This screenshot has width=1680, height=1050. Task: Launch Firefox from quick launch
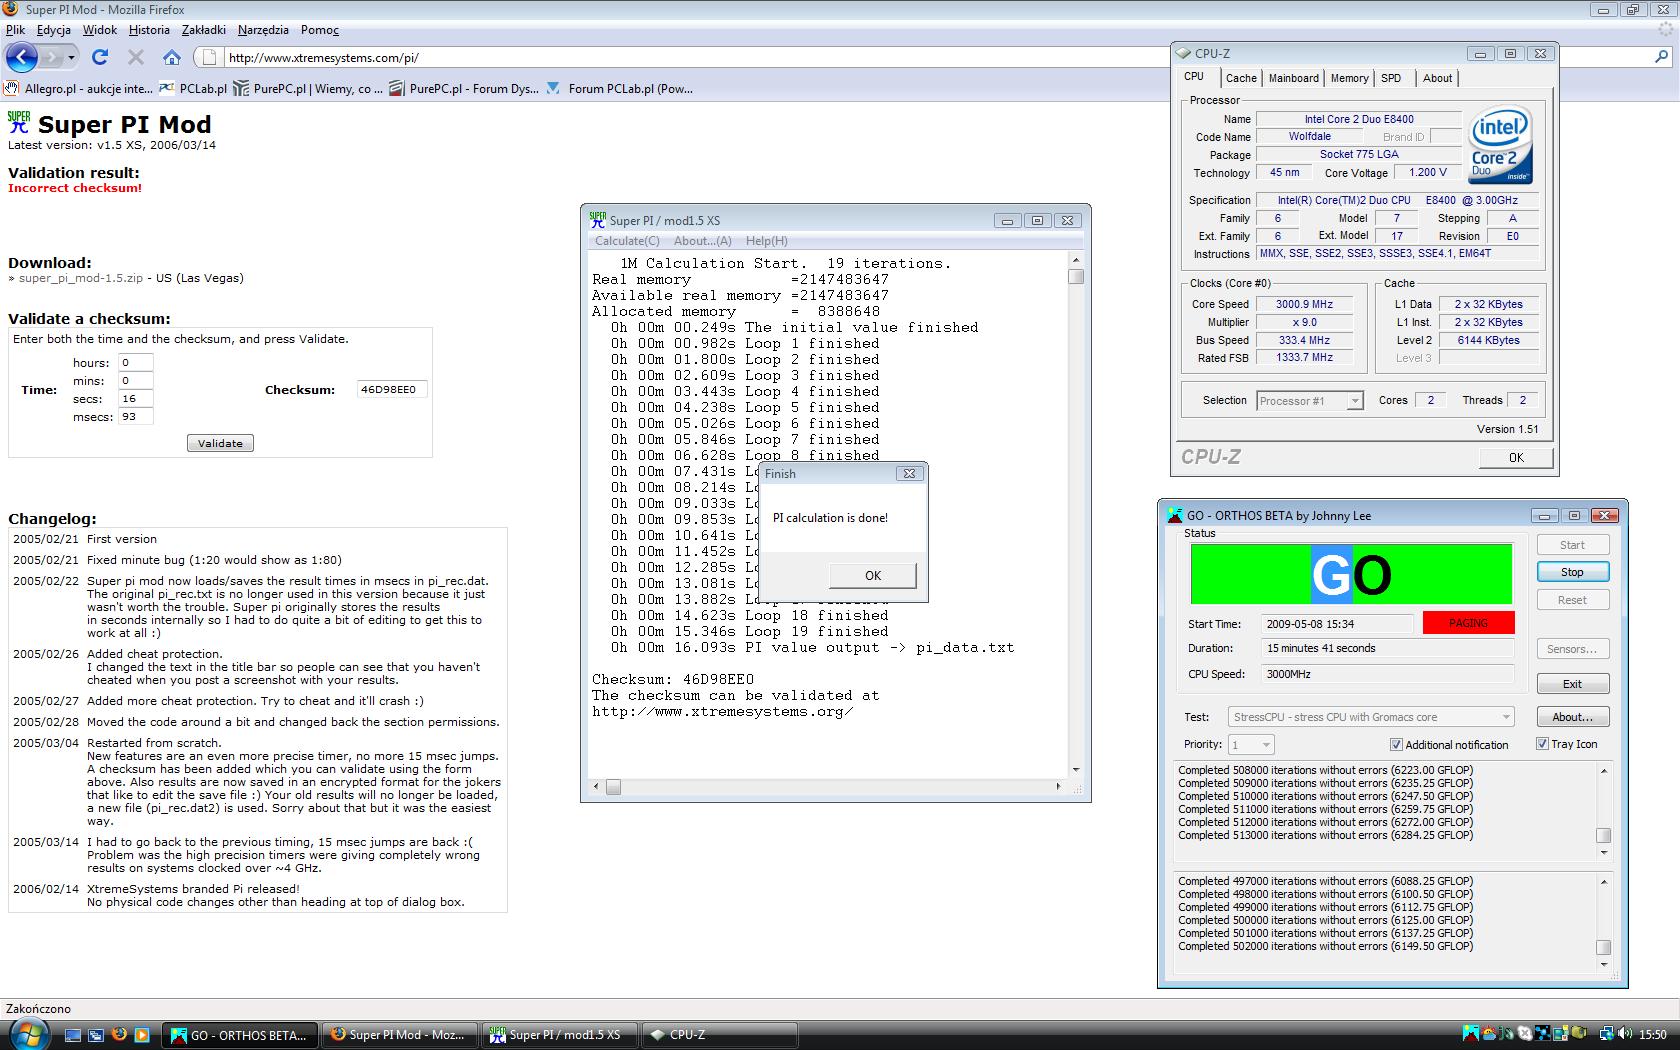click(x=119, y=1035)
